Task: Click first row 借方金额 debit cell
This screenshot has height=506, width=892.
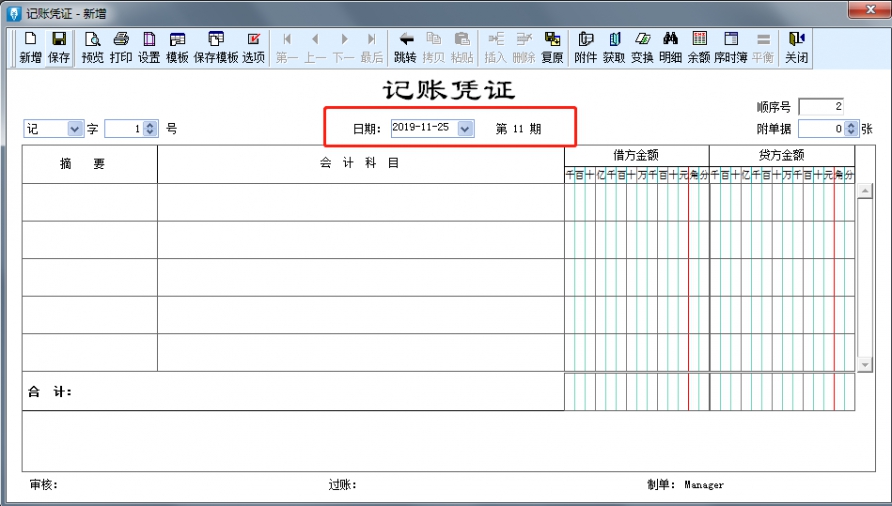Action: [x=637, y=202]
